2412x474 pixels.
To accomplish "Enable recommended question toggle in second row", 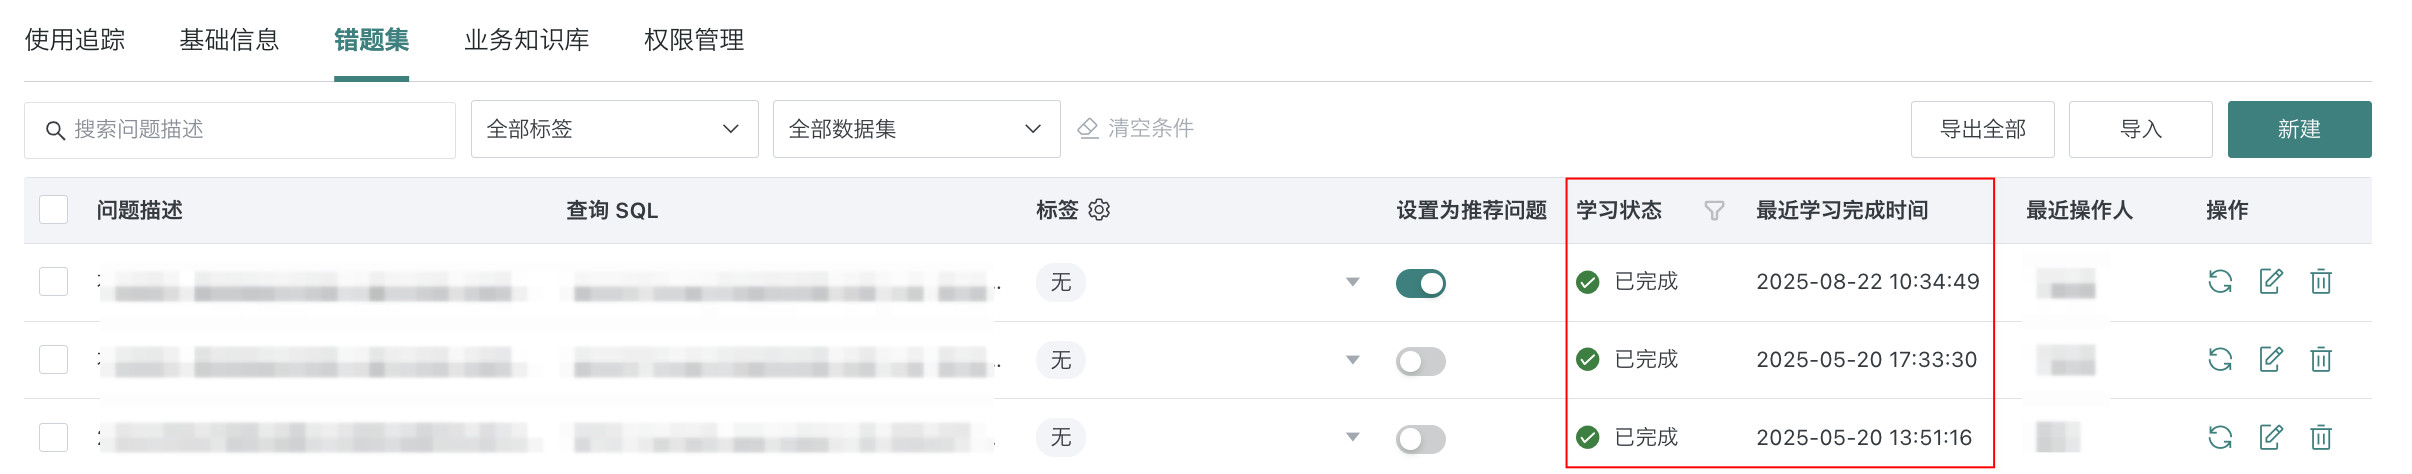I will coord(1421,361).
